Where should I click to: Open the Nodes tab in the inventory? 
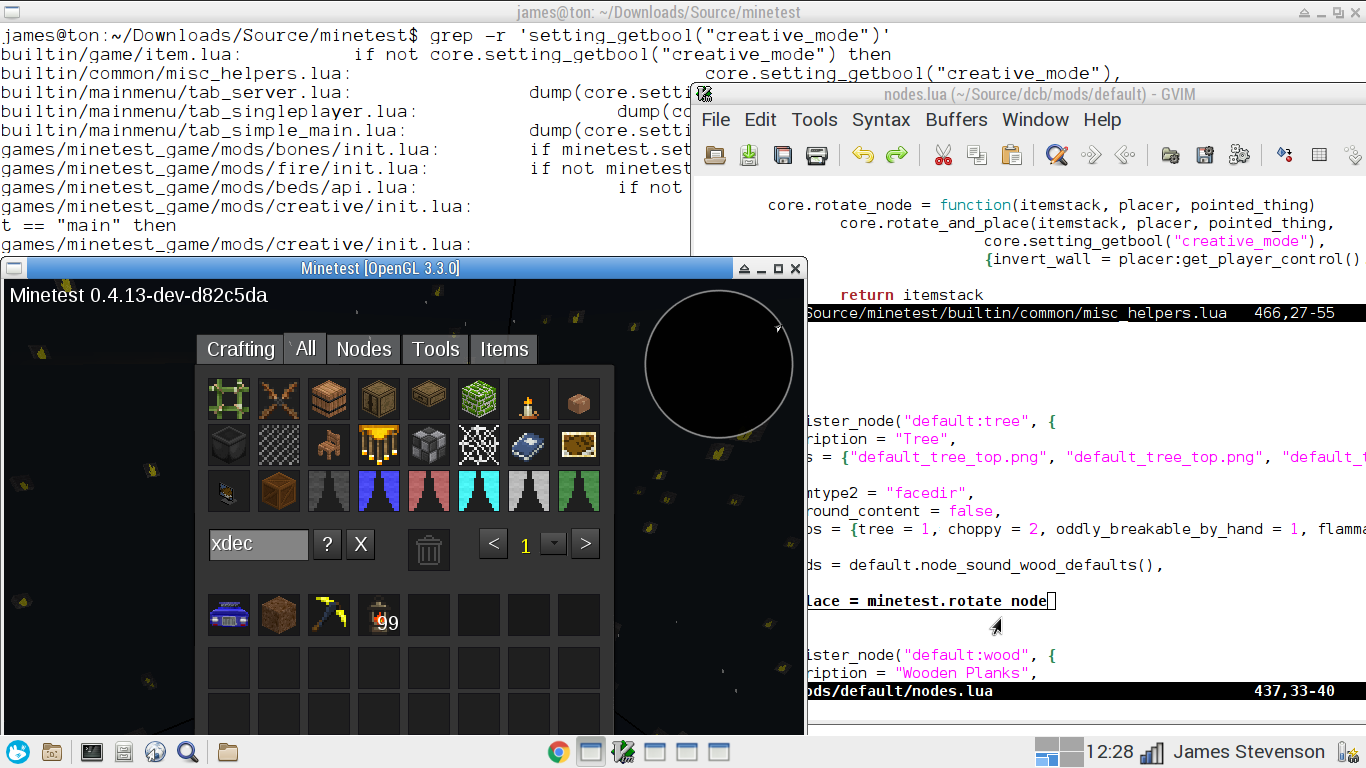click(363, 349)
